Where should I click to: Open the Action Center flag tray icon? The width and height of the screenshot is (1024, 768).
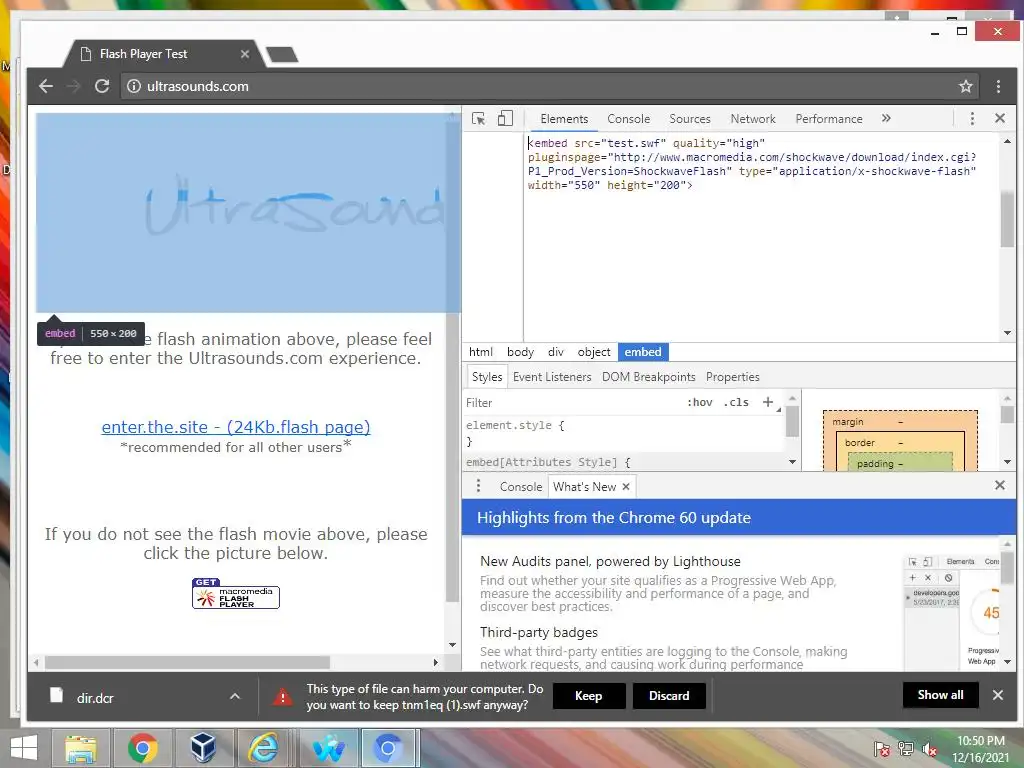click(882, 749)
